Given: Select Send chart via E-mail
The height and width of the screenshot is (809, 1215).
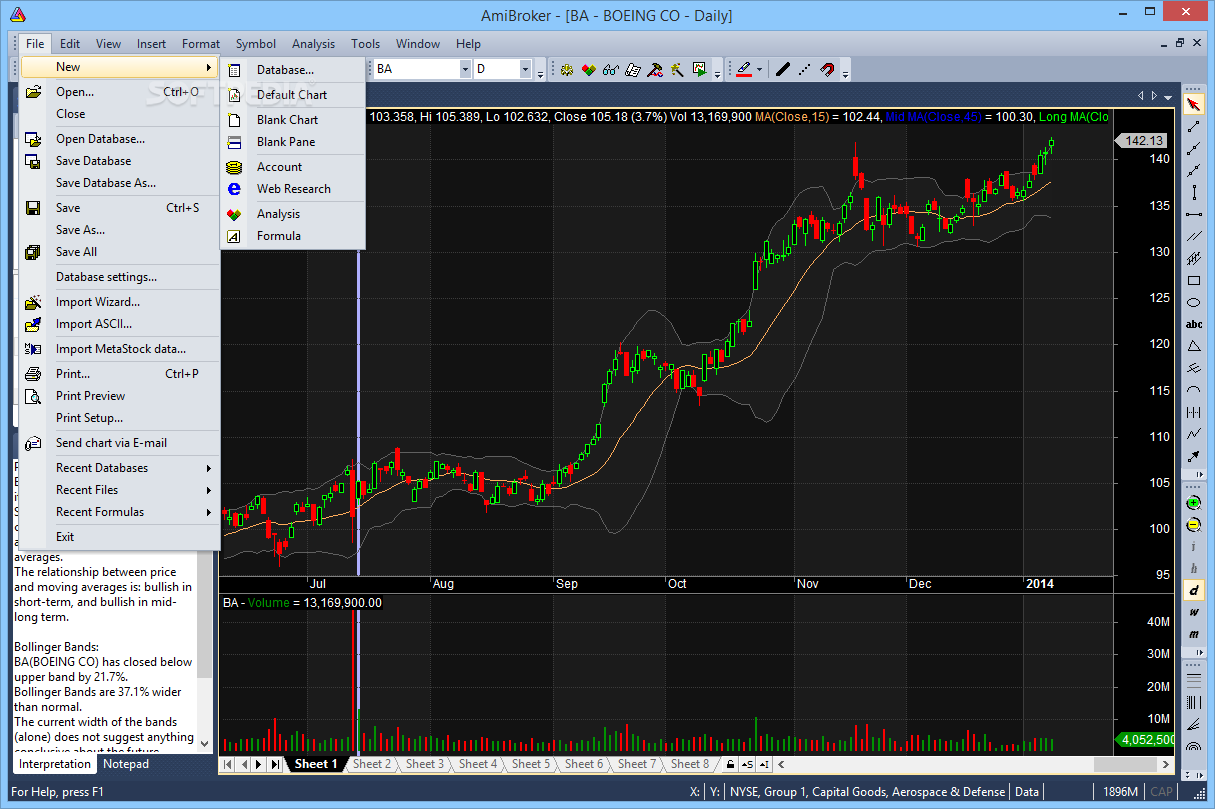Looking at the screenshot, I should click(120, 443).
